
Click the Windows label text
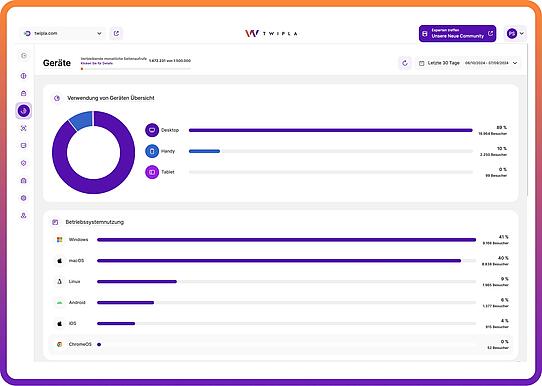pyautogui.click(x=78, y=239)
